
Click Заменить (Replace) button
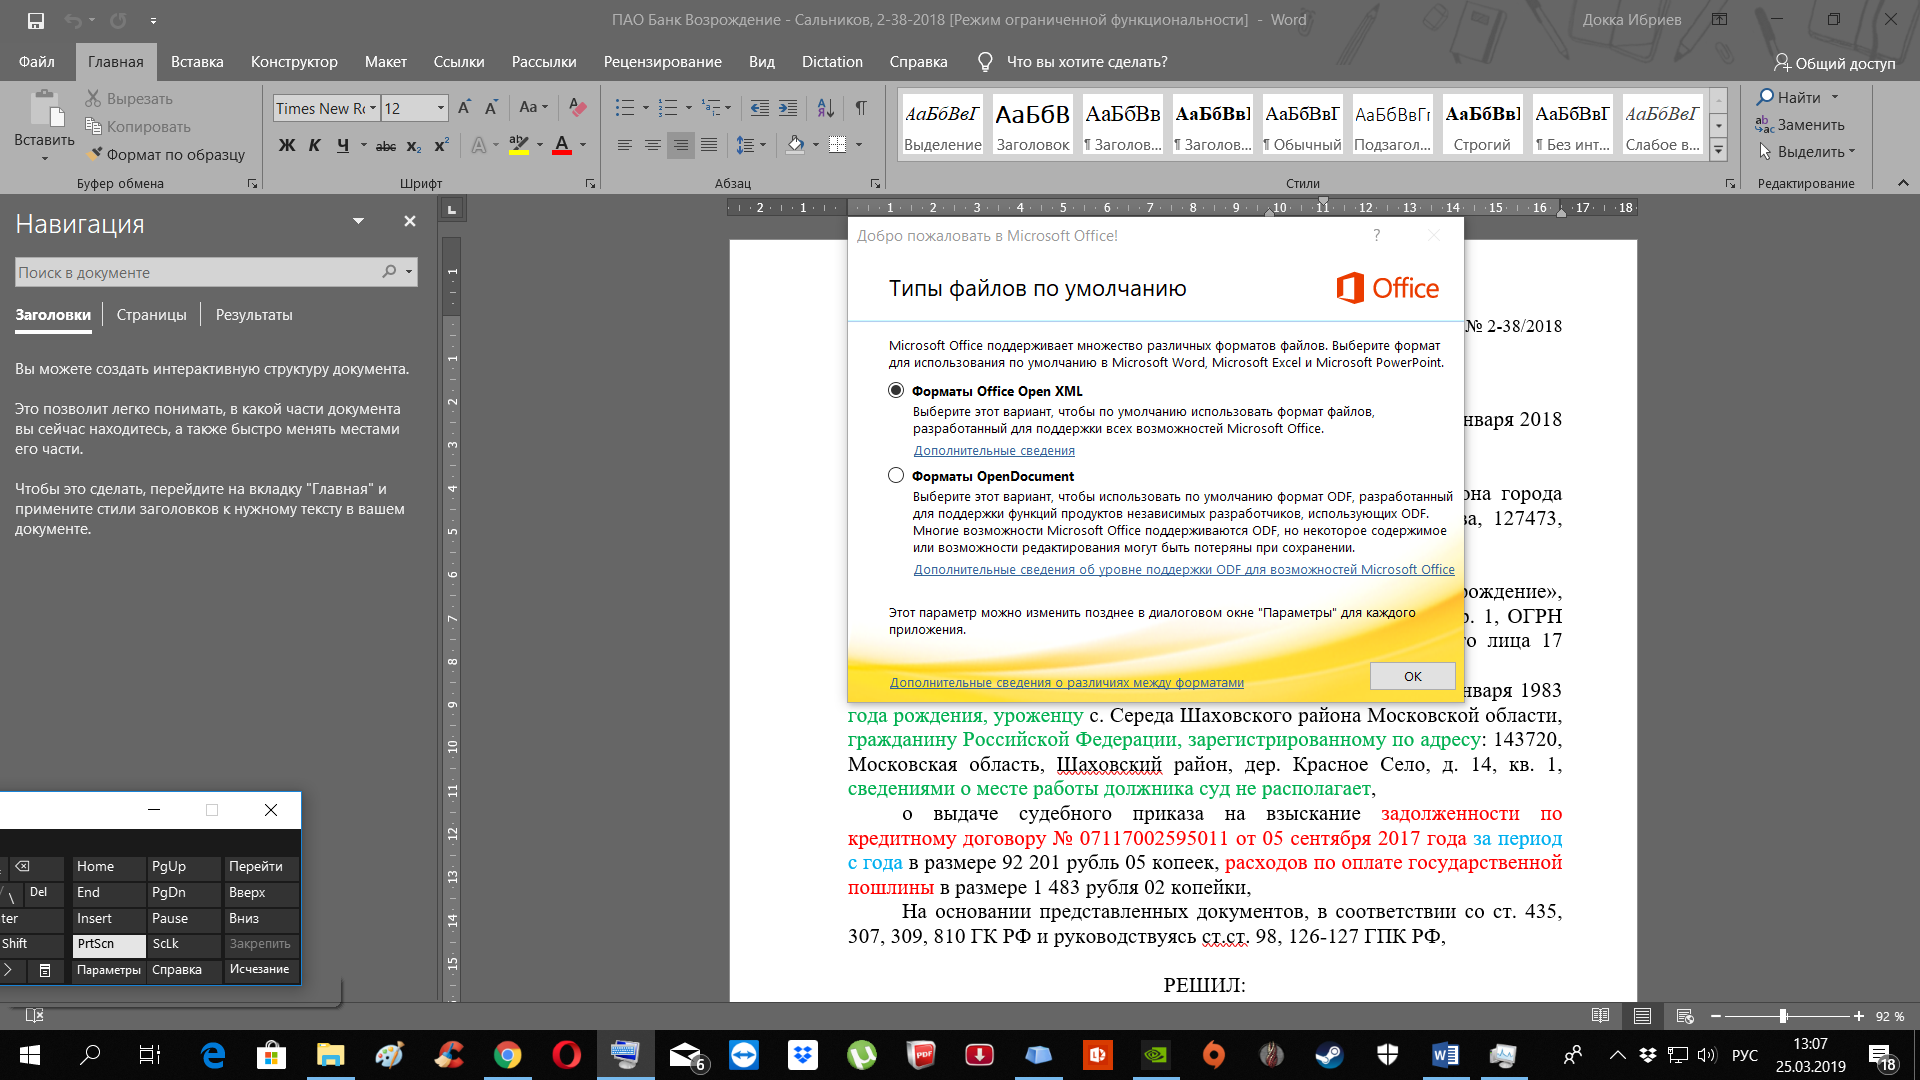click(1800, 125)
